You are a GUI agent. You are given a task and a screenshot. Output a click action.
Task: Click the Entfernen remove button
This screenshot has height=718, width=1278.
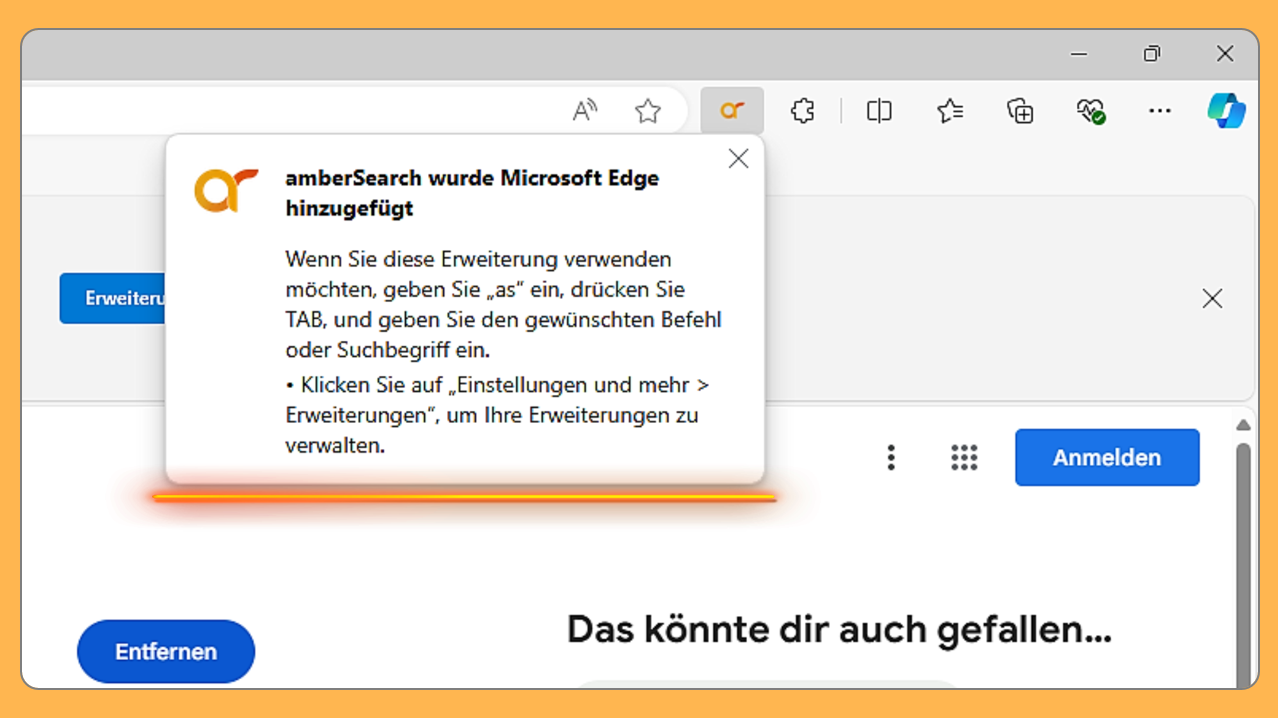pos(166,651)
